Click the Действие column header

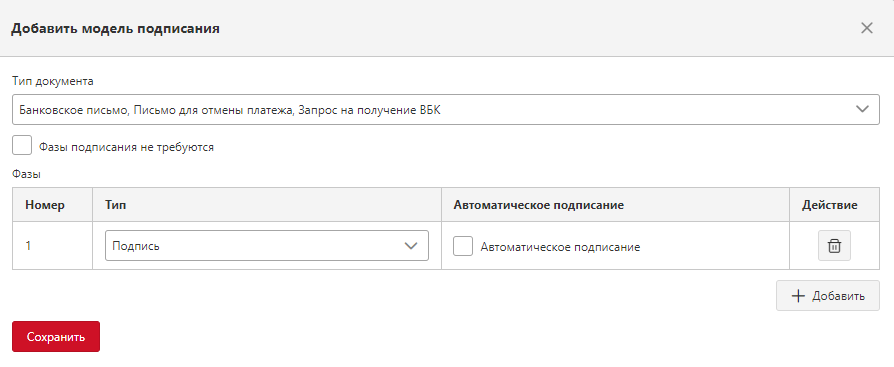(830, 205)
